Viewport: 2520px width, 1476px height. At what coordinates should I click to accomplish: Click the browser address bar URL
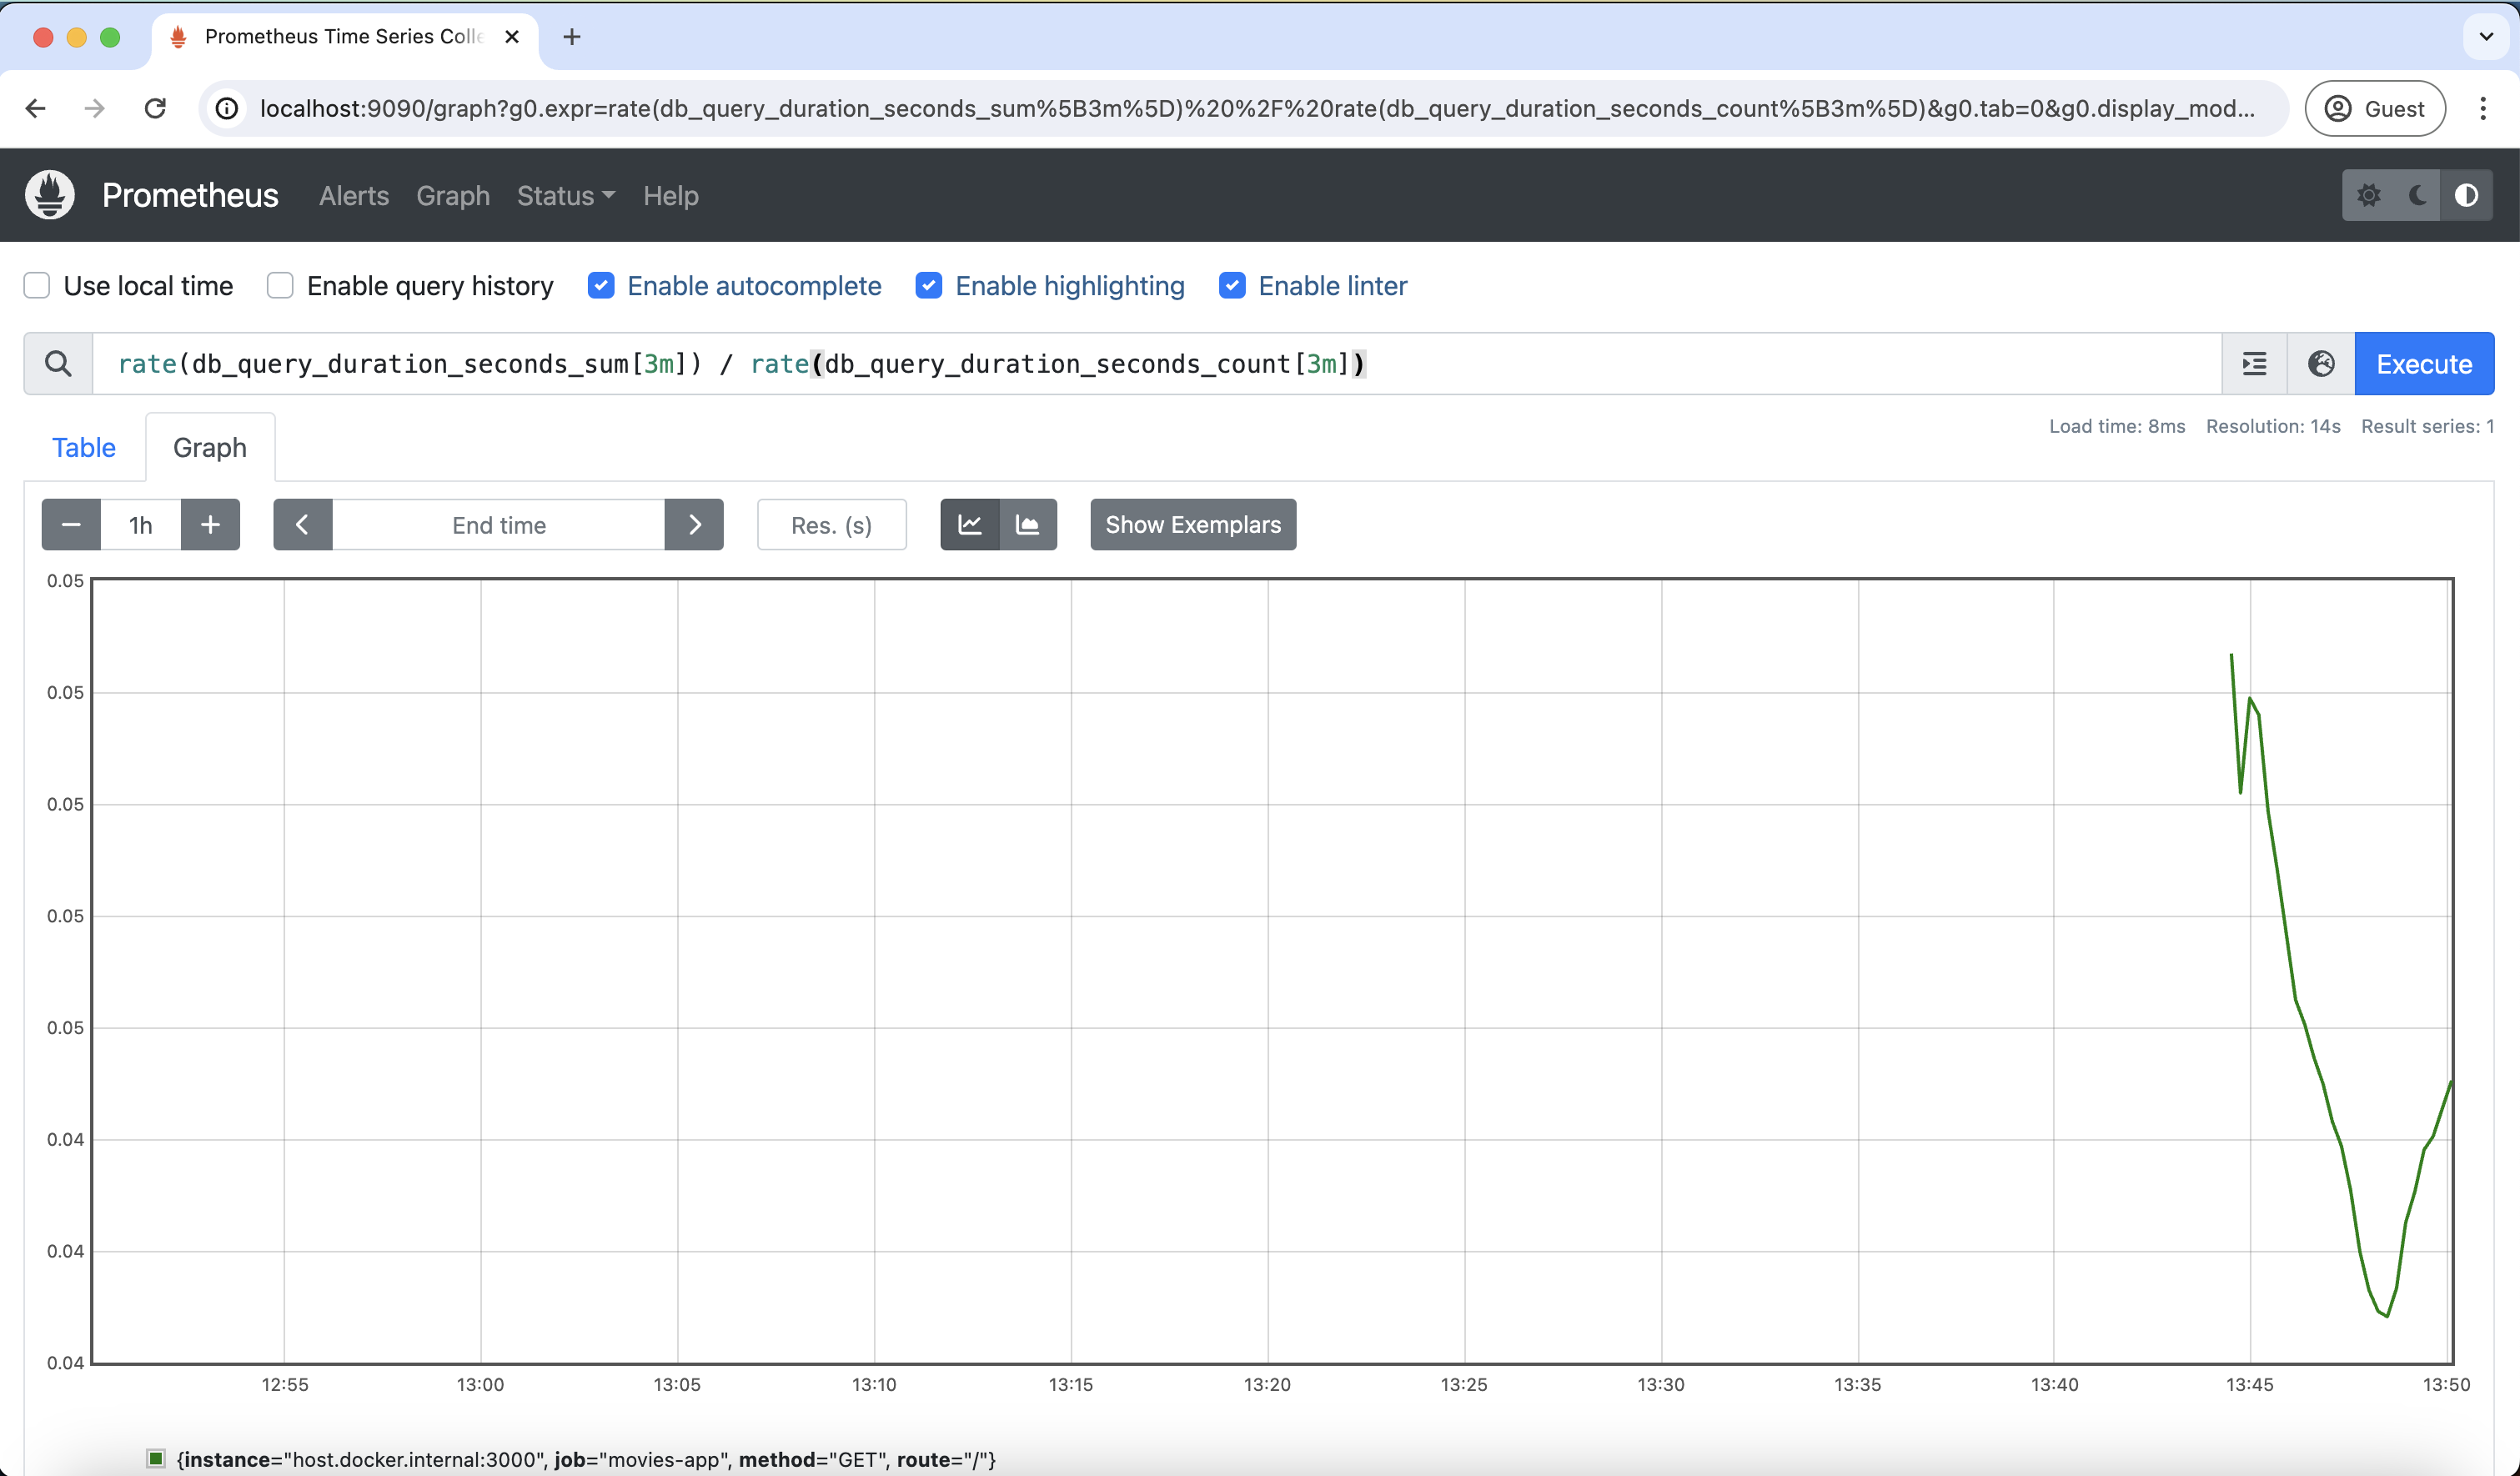(1257, 108)
